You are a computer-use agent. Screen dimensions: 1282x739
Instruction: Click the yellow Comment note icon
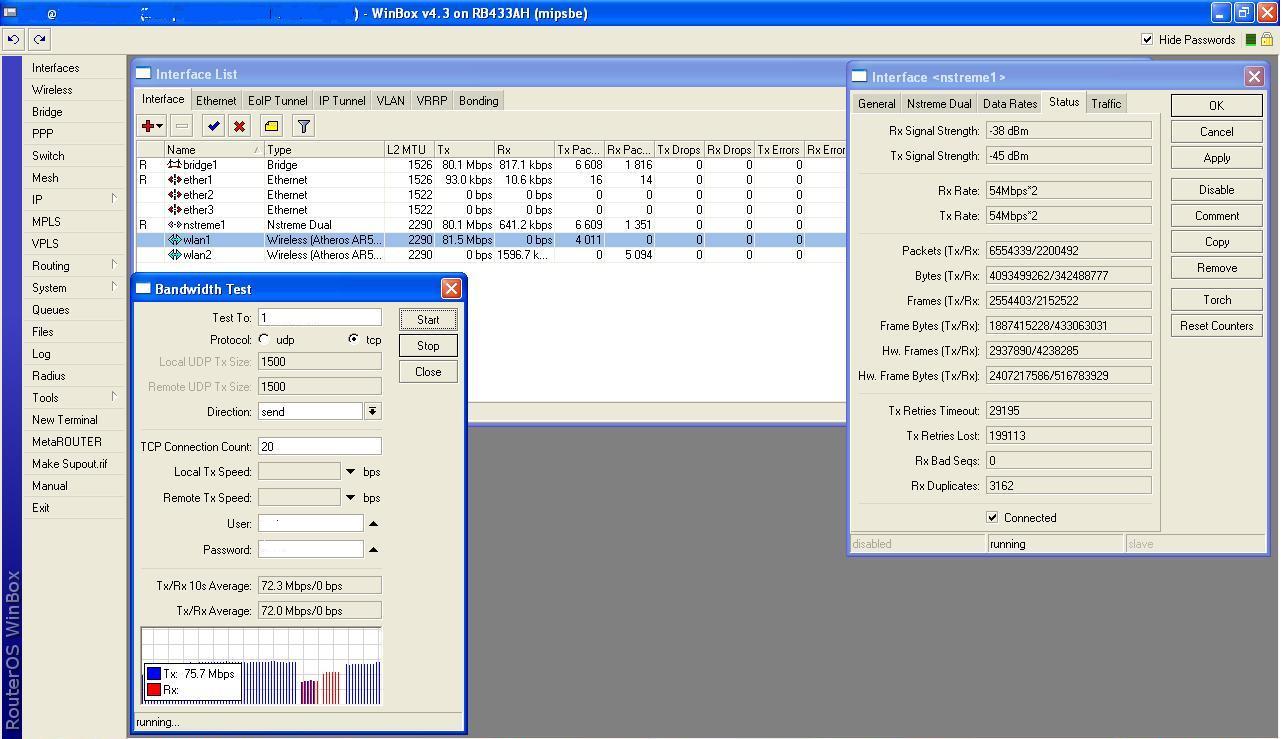click(271, 126)
